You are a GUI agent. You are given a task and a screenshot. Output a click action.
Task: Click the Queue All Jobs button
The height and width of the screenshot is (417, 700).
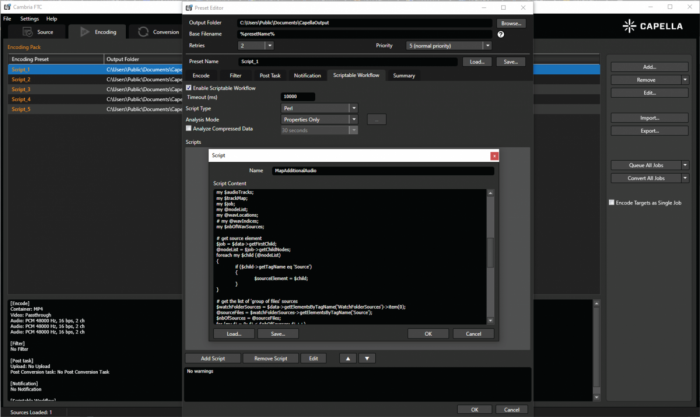(646, 165)
